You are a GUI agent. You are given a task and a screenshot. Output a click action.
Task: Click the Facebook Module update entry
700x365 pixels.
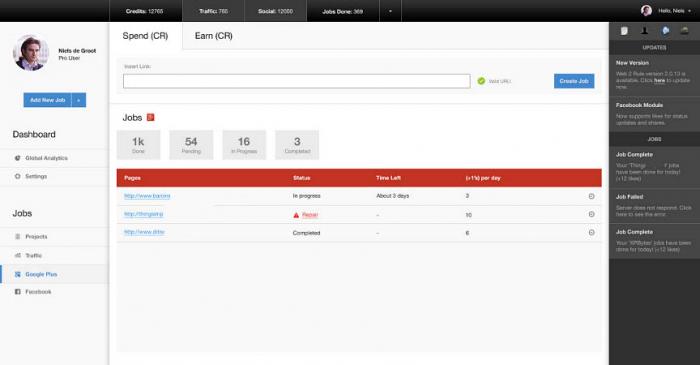654,114
